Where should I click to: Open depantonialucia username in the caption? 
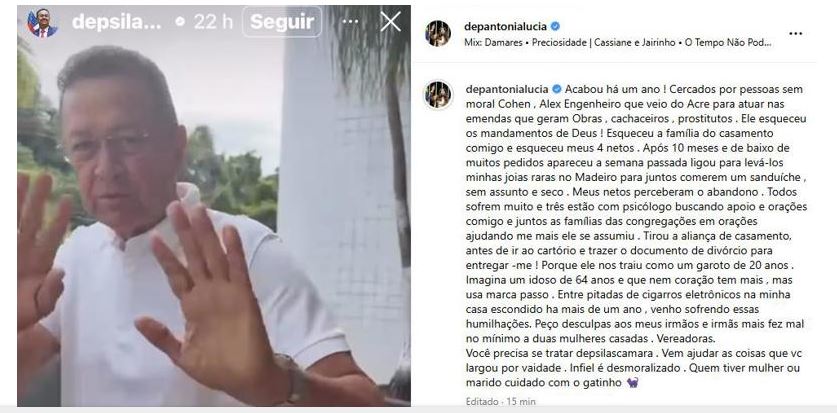click(x=507, y=89)
